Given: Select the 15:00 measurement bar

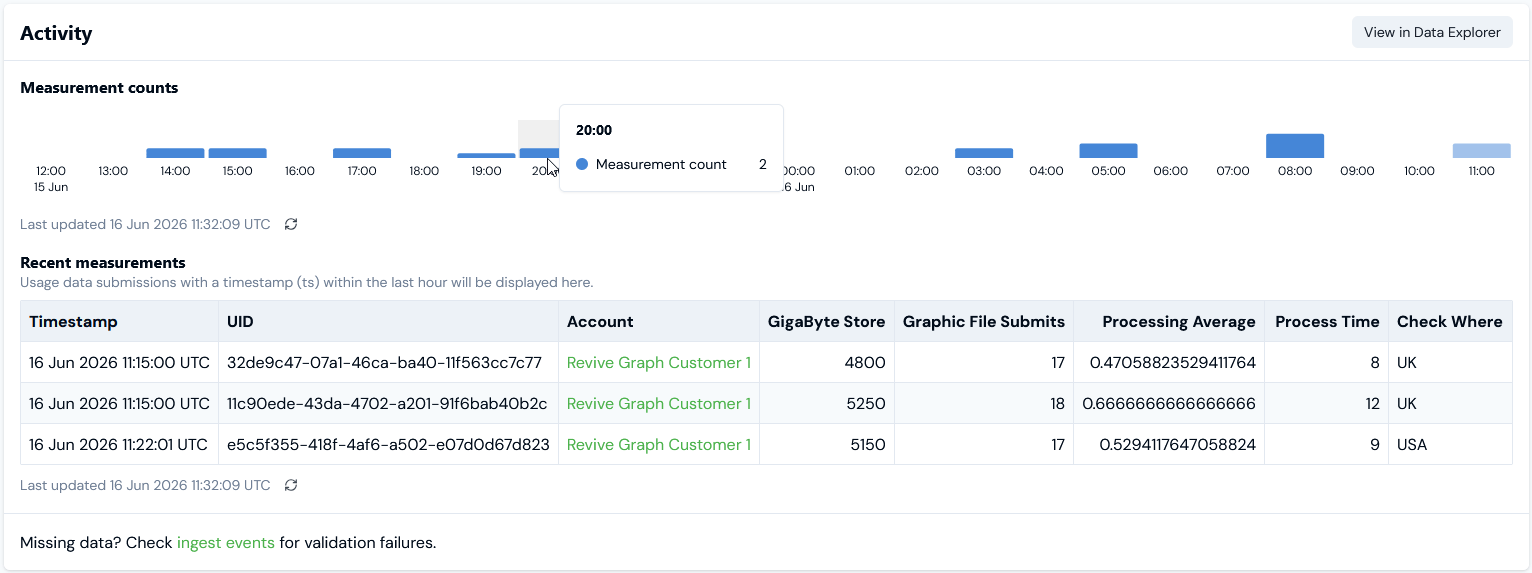Looking at the screenshot, I should coord(237,153).
